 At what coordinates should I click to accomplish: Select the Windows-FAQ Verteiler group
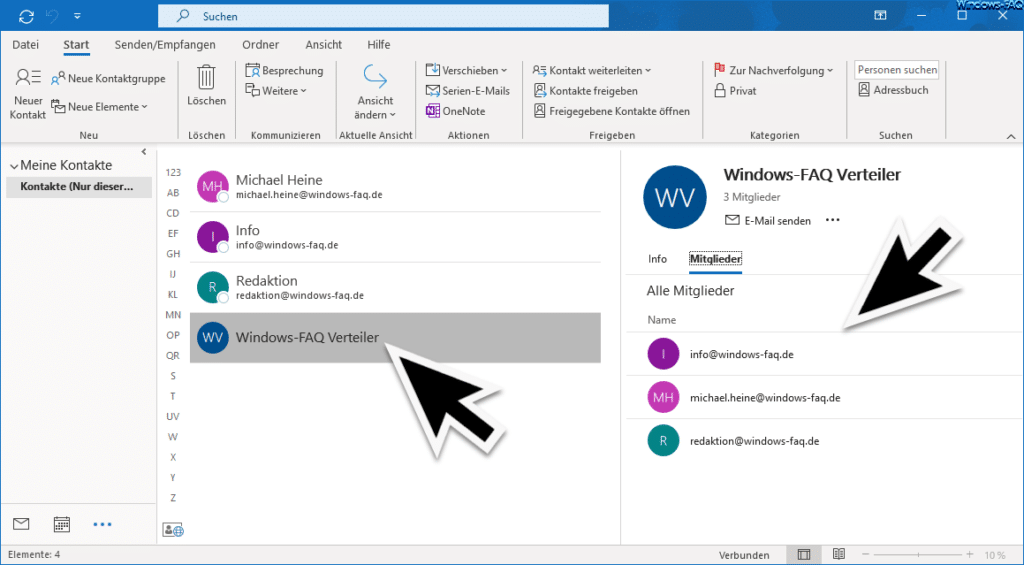(x=395, y=338)
